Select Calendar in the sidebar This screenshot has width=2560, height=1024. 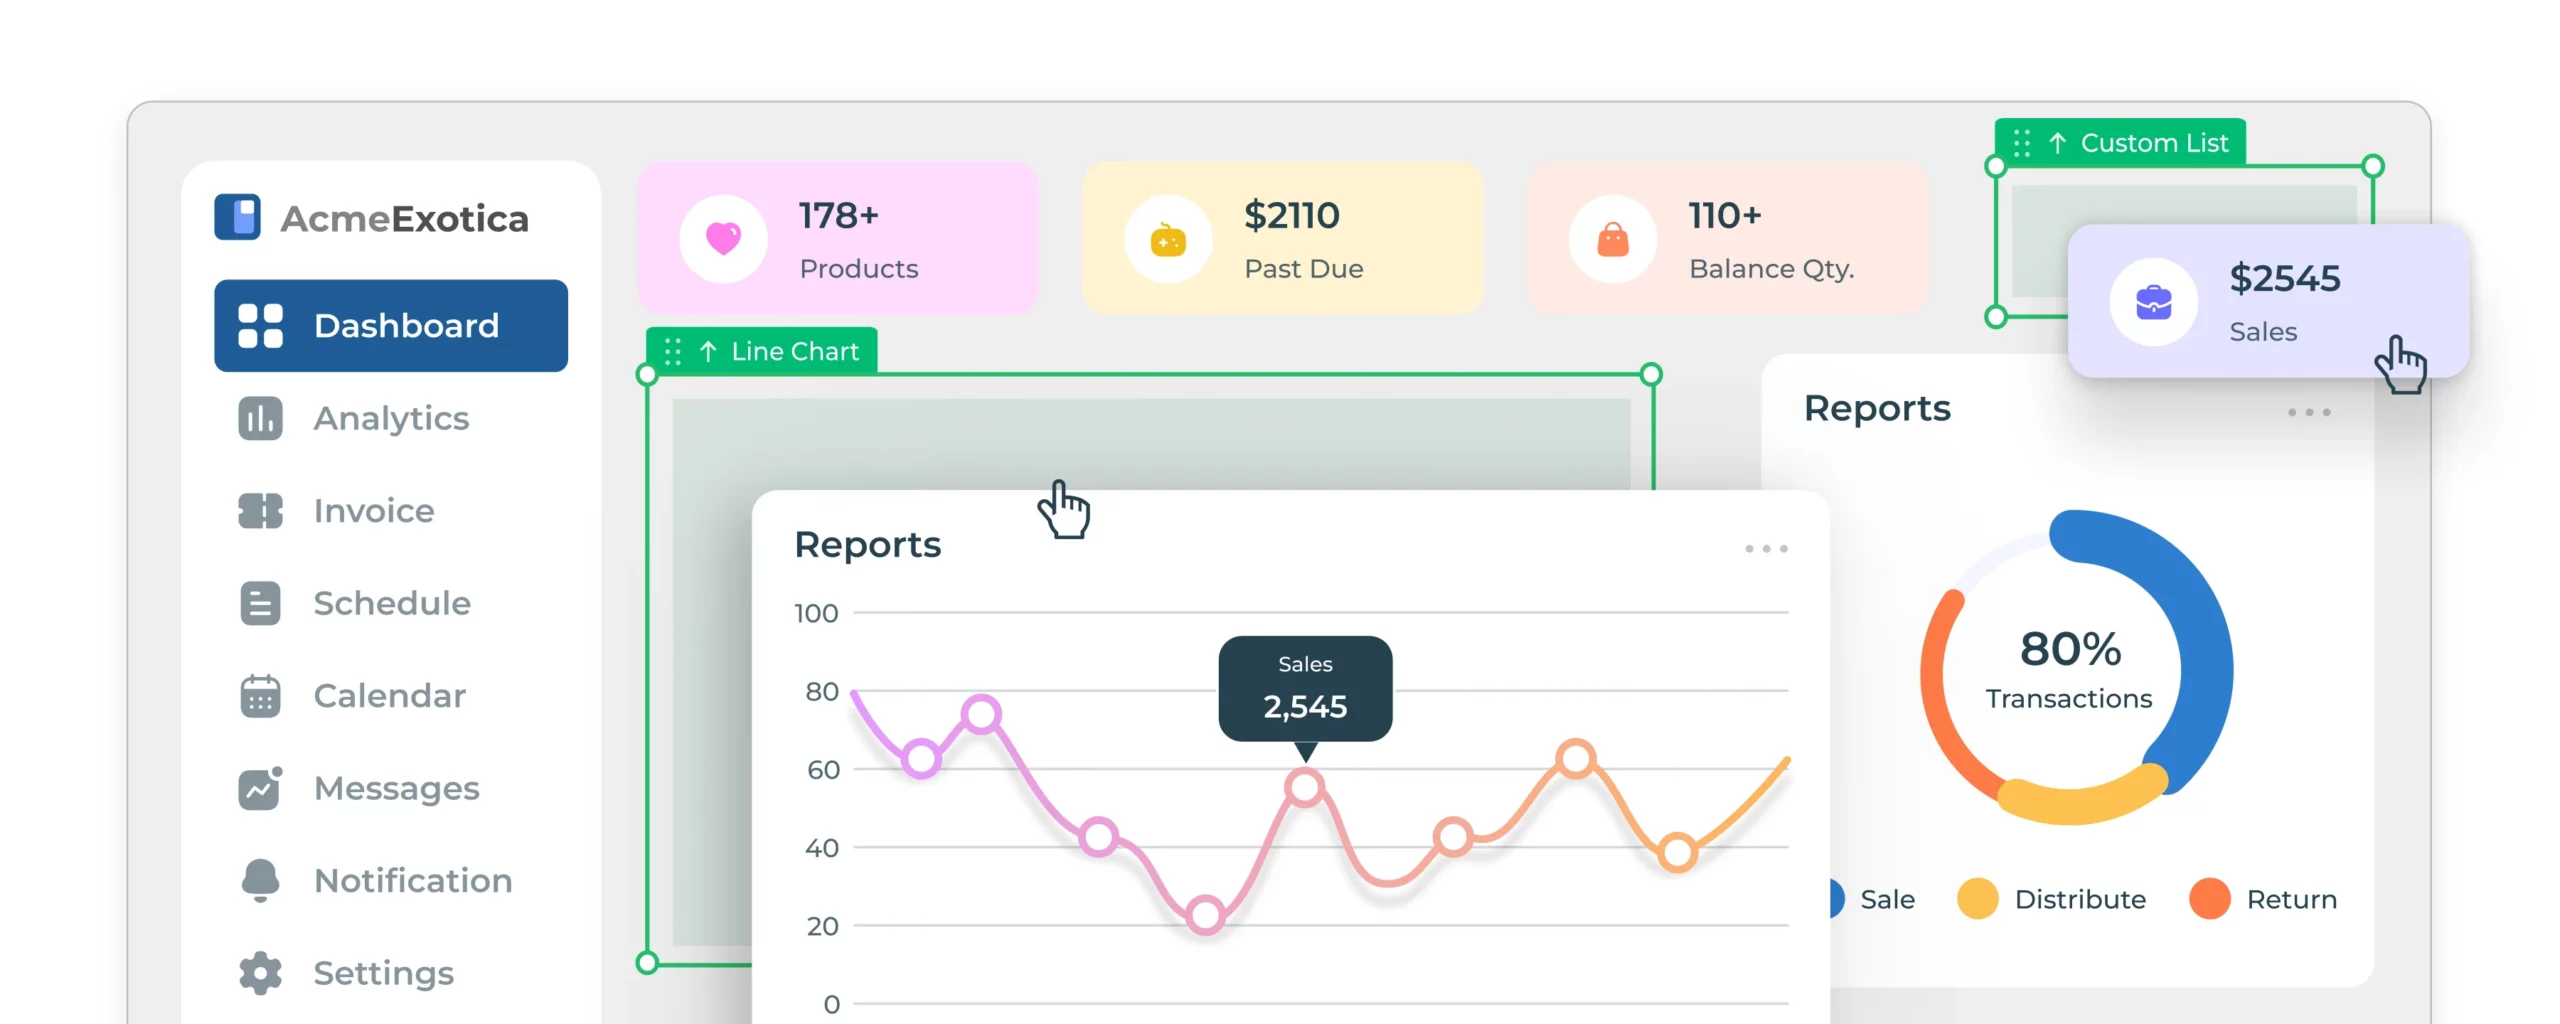[391, 696]
